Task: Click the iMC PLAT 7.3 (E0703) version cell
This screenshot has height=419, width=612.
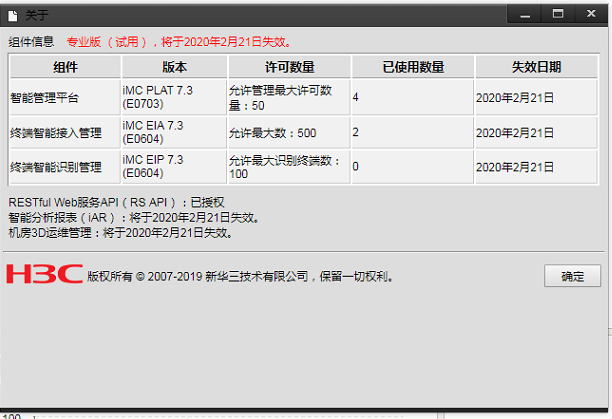Action: coord(174,97)
